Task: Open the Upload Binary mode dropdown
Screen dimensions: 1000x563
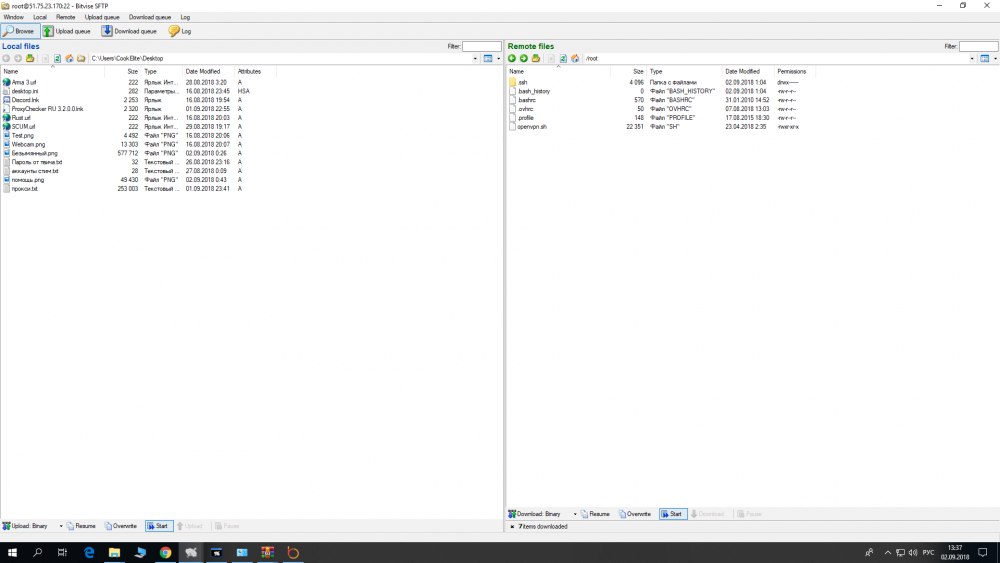Action: click(x=61, y=526)
